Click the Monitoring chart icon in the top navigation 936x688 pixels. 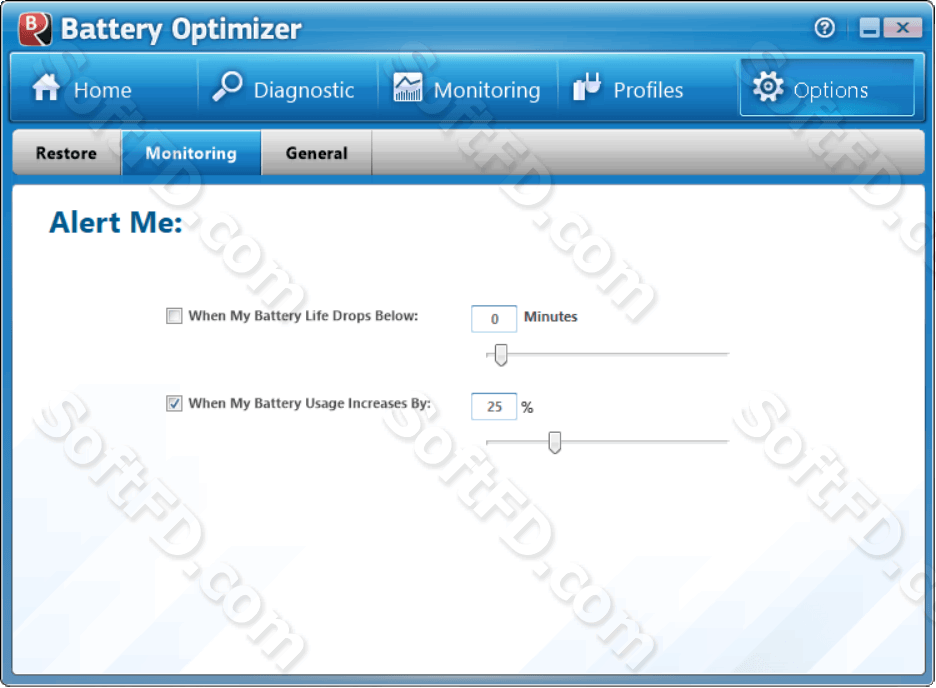tap(408, 88)
